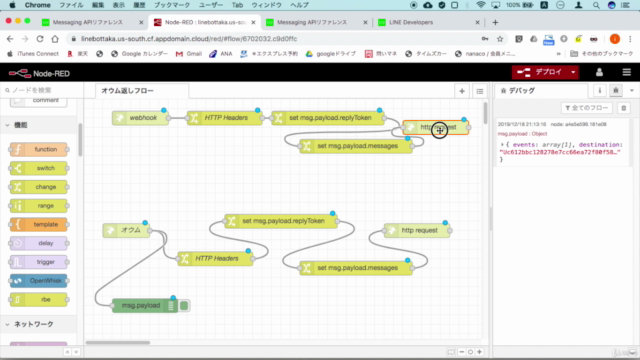Toggle the canvas navigator map icon
The height and width of the screenshot is (360, 640).
[451, 352]
